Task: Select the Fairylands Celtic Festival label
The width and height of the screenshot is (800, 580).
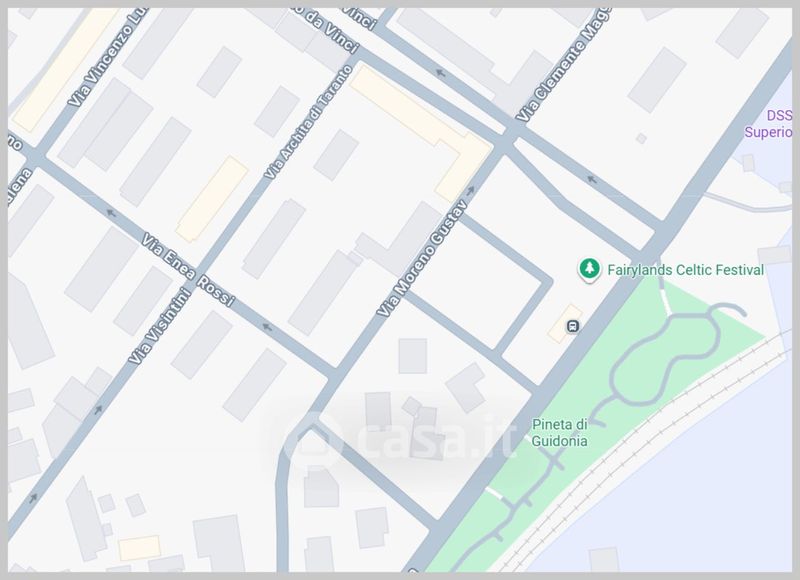Action: tap(686, 270)
